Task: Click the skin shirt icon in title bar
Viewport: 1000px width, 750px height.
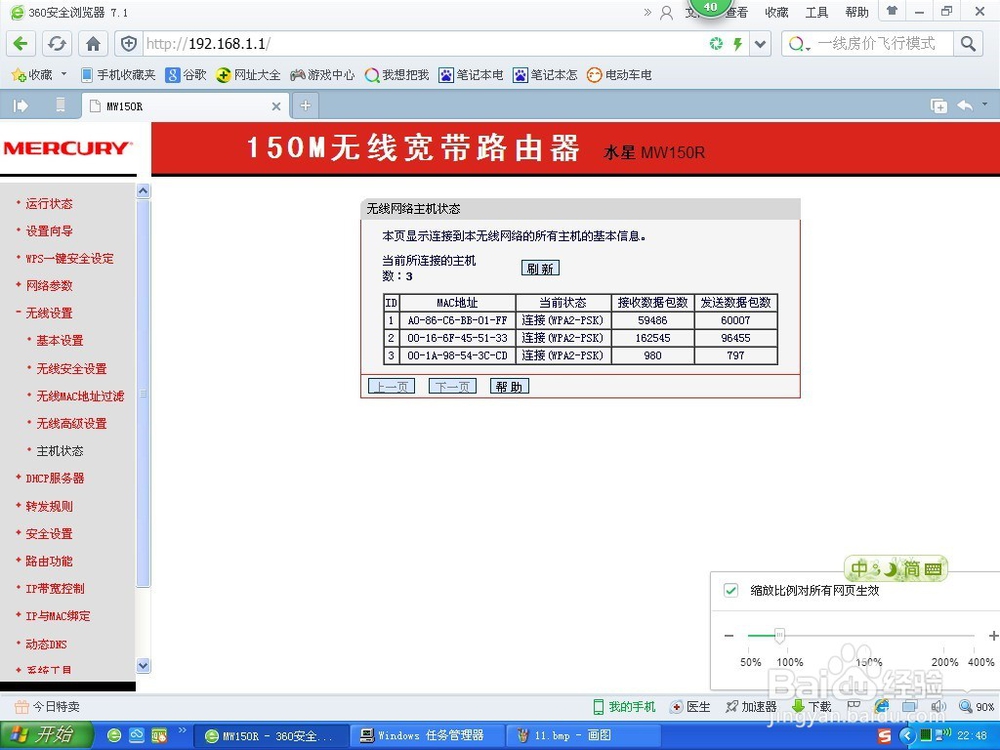Action: [892, 10]
